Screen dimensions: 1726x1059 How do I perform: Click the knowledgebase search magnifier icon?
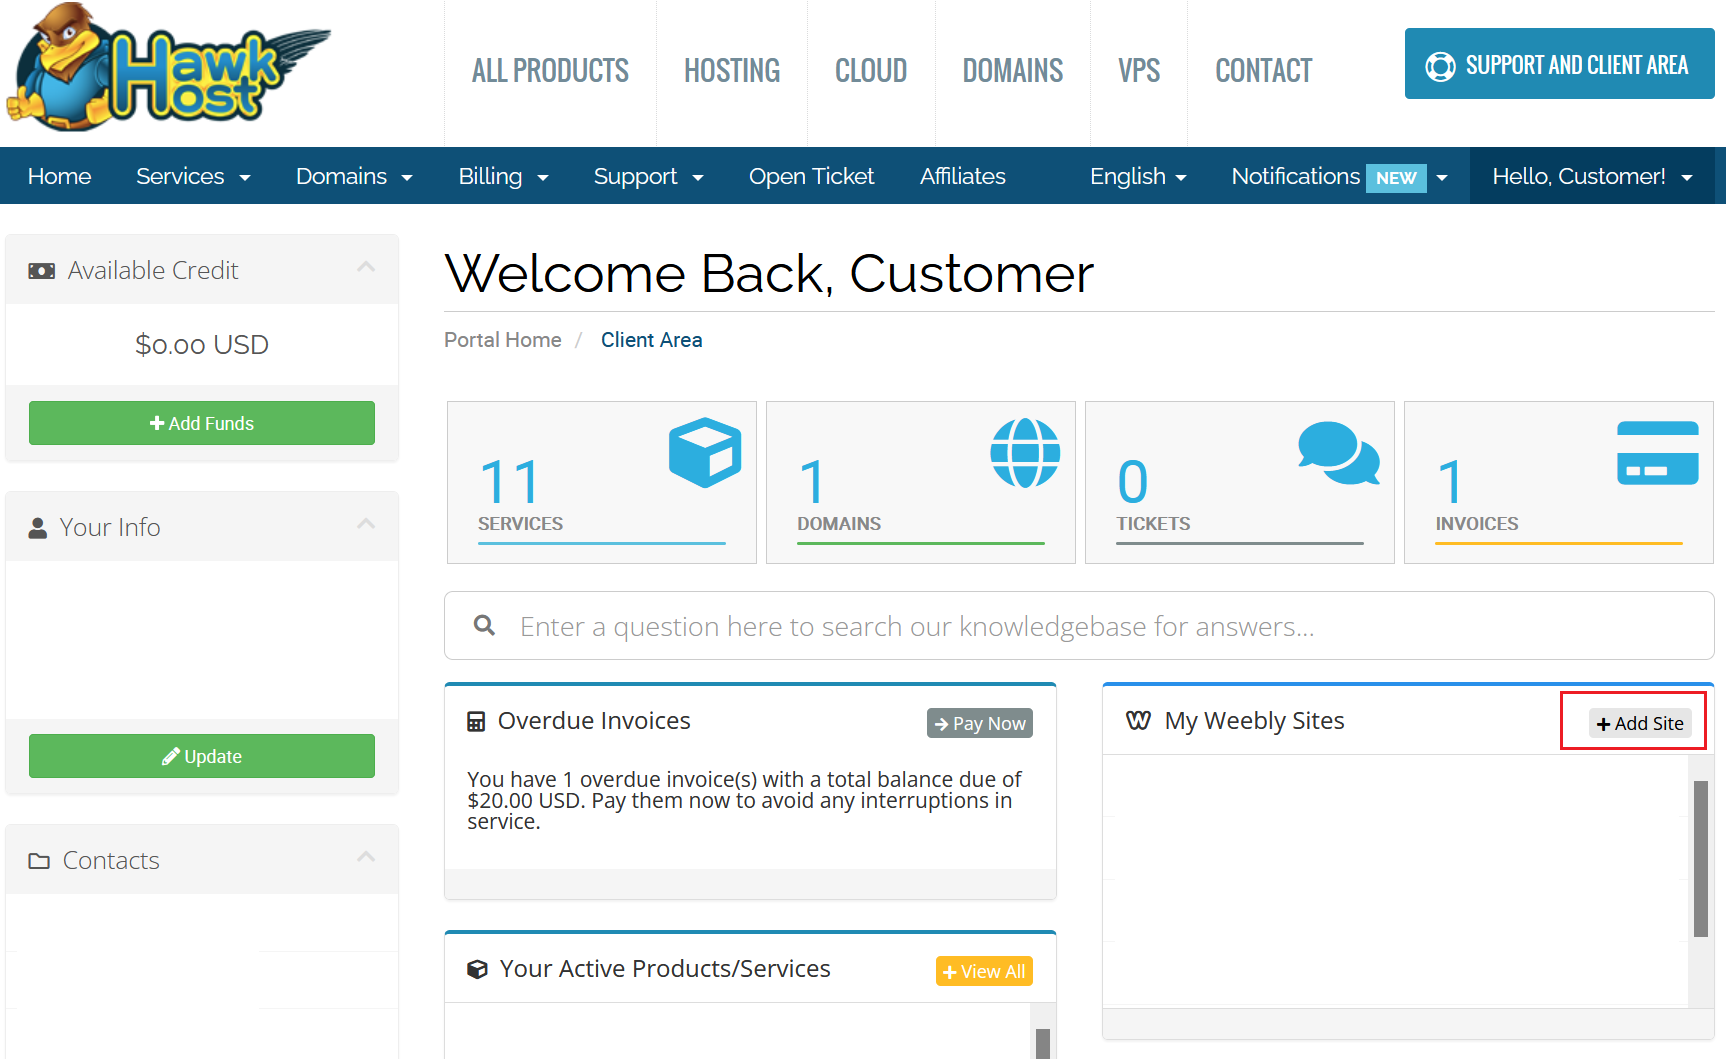click(484, 625)
